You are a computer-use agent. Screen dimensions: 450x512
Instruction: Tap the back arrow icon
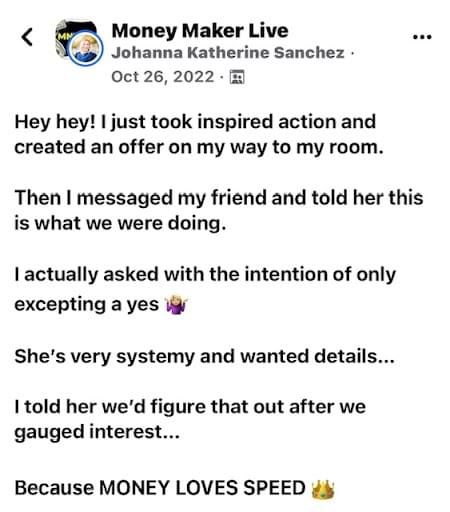27,37
